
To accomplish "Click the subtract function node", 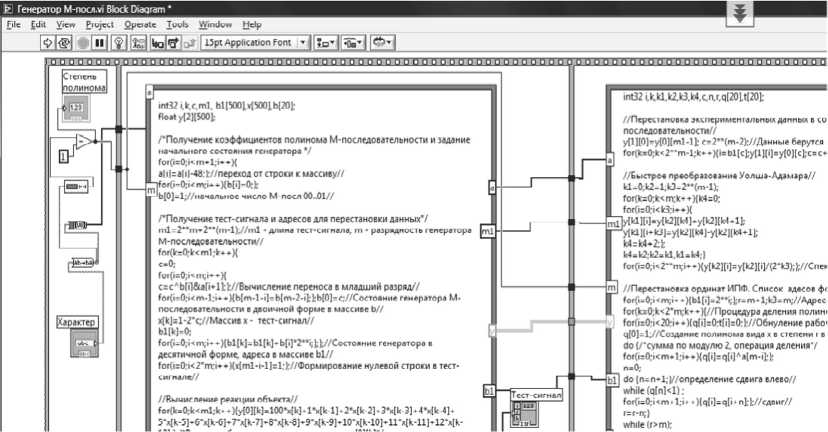I will 83,142.
